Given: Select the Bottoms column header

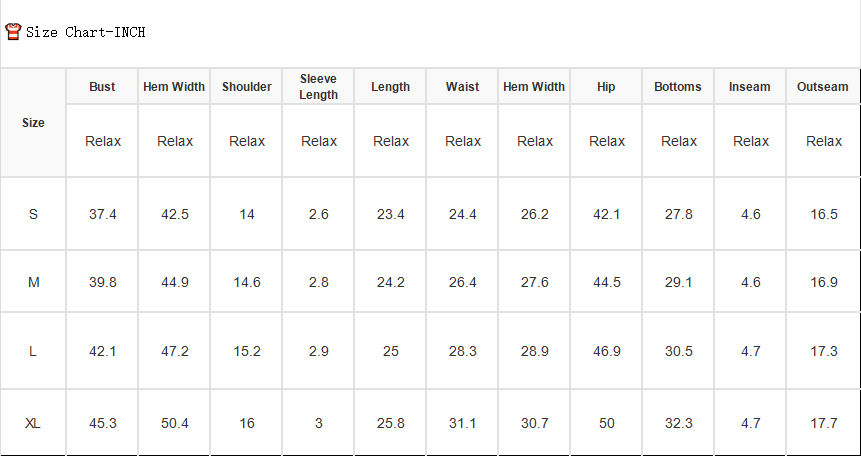Looking at the screenshot, I should tap(678, 87).
